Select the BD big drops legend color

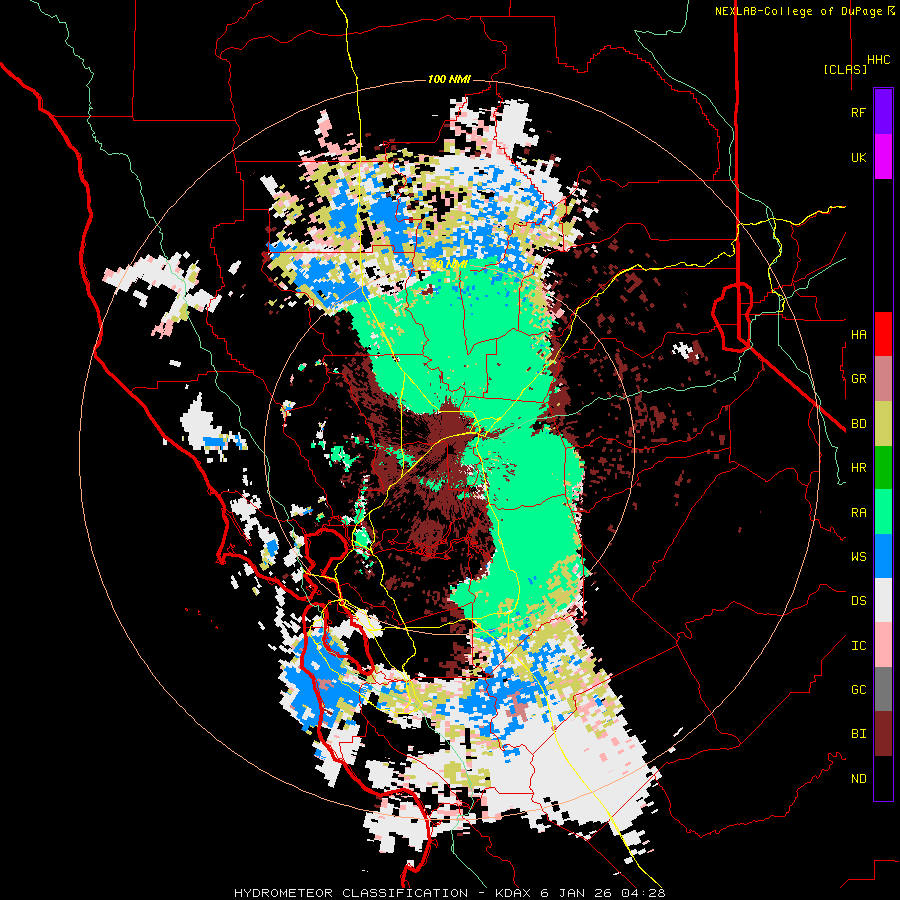[x=883, y=424]
